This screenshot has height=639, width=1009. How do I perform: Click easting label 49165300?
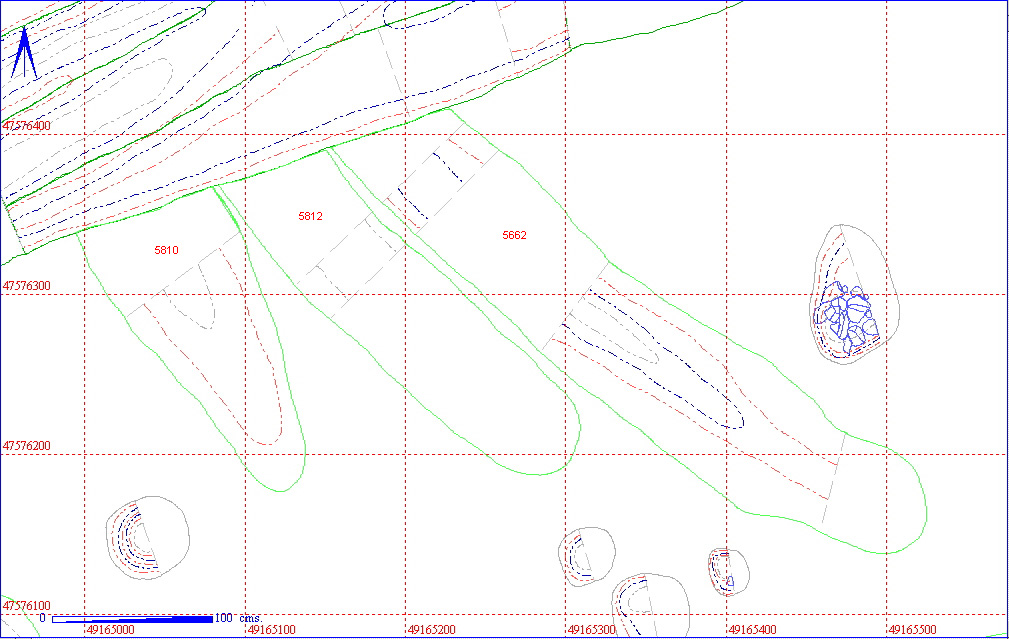coord(592,630)
